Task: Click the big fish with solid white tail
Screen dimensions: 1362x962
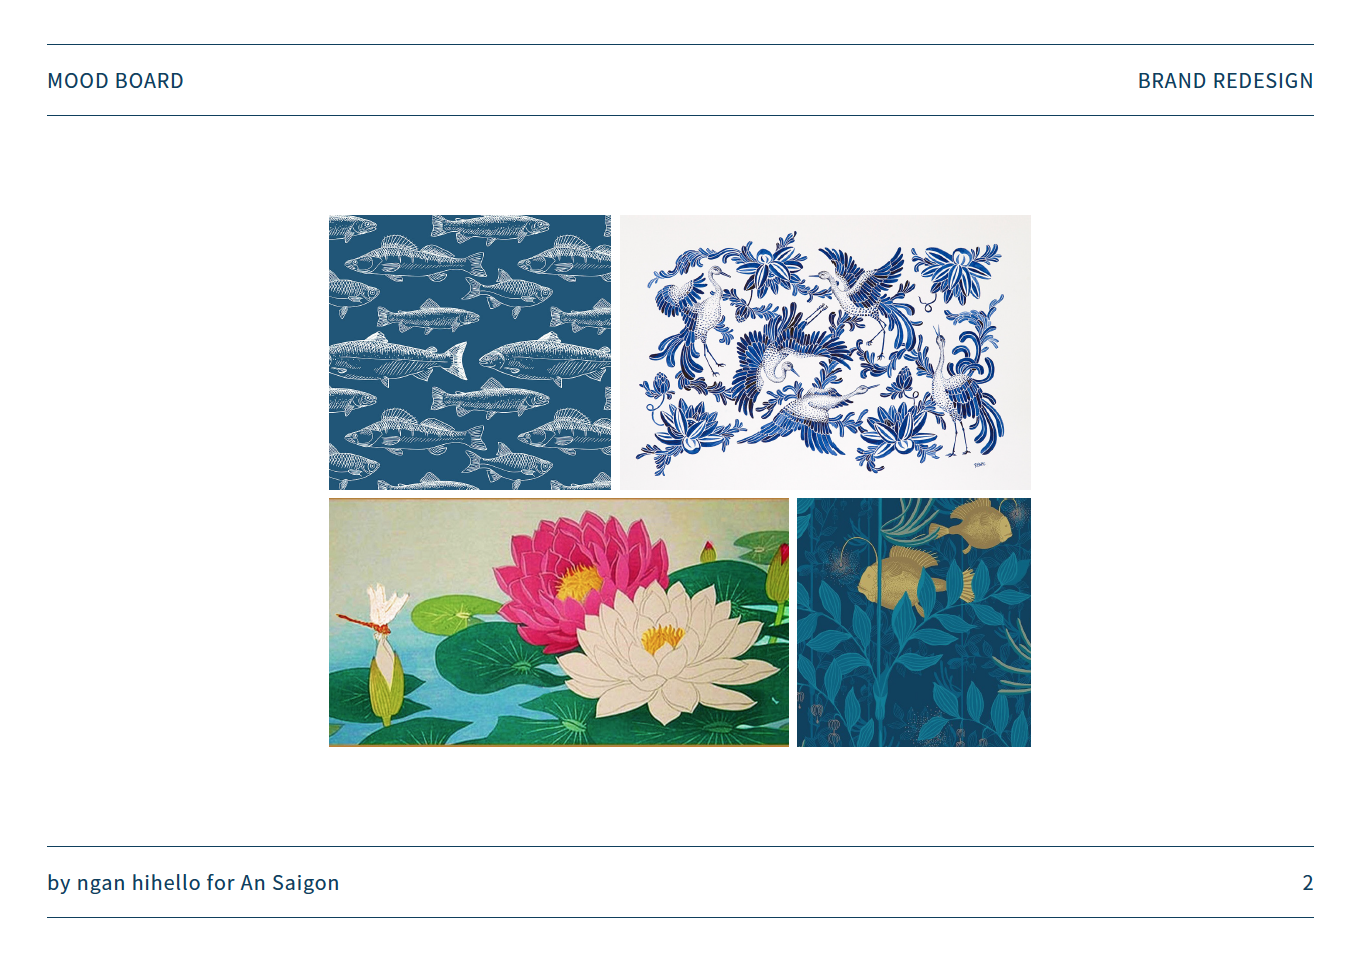Action: [398, 360]
